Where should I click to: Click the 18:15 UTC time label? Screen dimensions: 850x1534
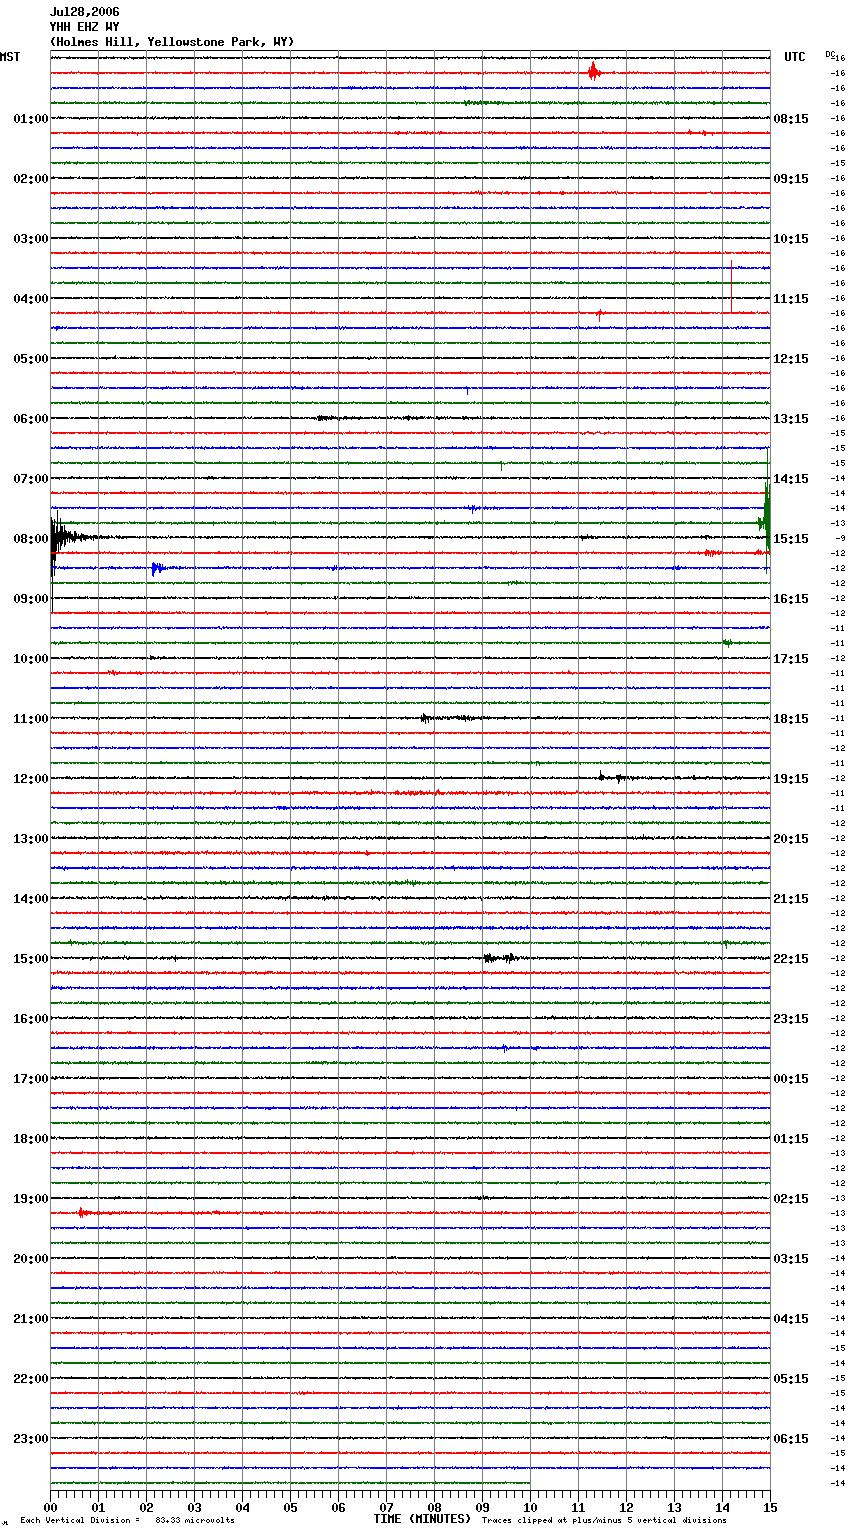pyautogui.click(x=791, y=719)
